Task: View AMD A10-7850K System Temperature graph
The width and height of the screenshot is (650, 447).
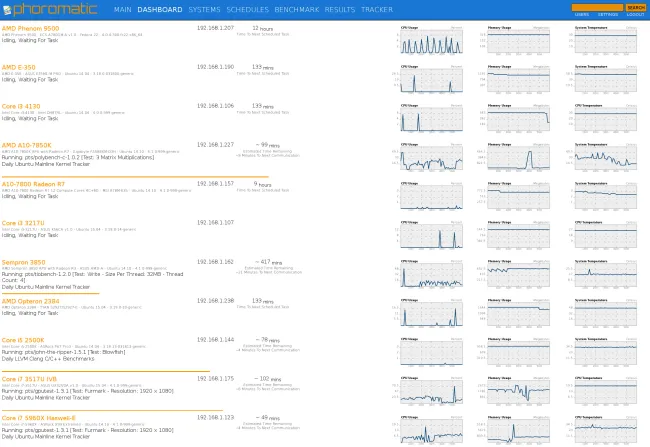Action: point(605,158)
